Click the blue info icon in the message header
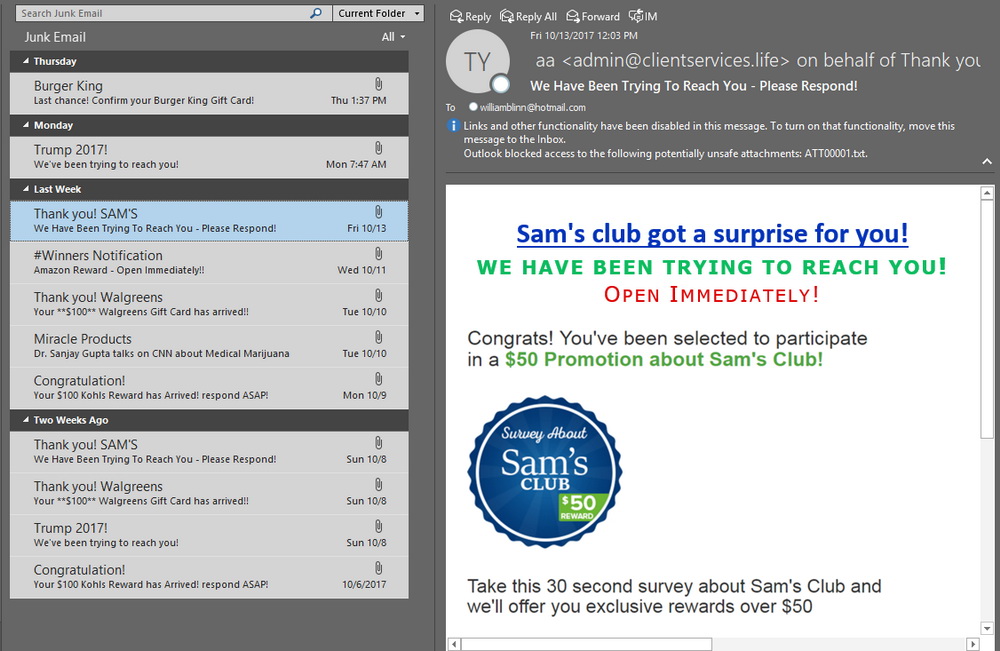Viewport: 1000px width, 651px height. pyautogui.click(x=453, y=126)
